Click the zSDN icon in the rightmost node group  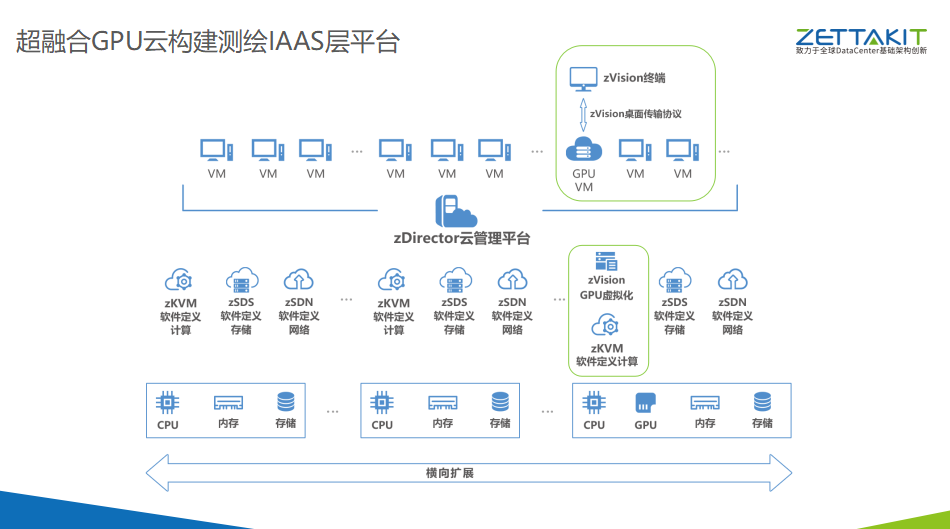click(x=732, y=279)
